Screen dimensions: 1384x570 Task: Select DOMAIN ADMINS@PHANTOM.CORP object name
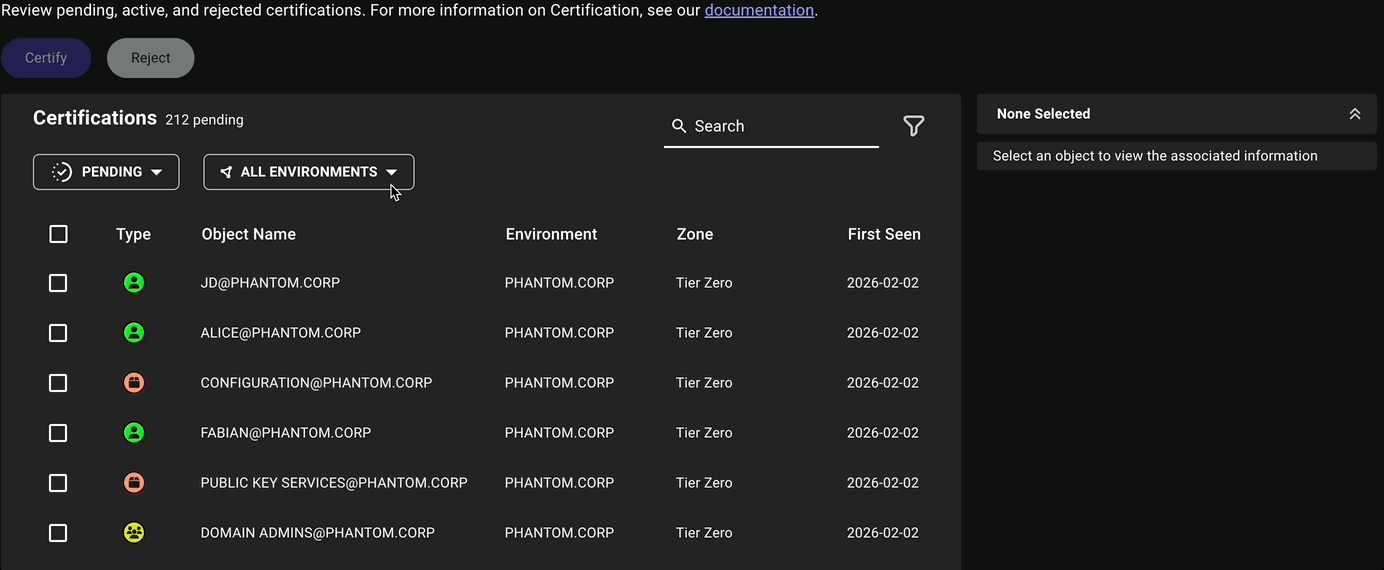pos(318,533)
